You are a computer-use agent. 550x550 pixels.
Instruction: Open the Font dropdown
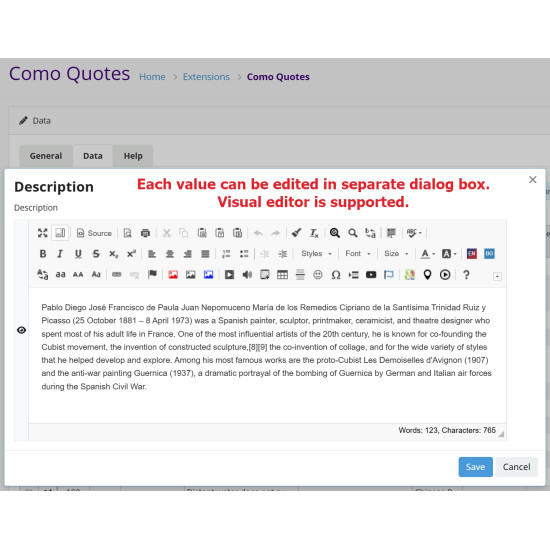[x=358, y=254]
